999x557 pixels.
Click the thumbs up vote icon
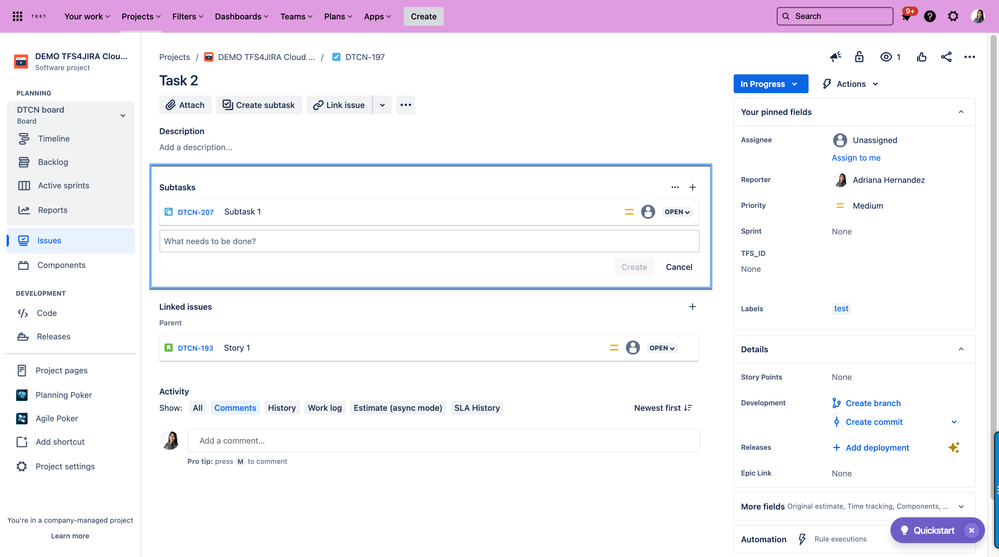pos(922,57)
